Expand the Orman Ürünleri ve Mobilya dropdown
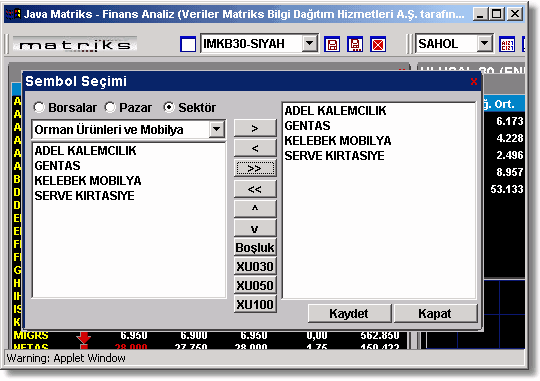 point(217,130)
